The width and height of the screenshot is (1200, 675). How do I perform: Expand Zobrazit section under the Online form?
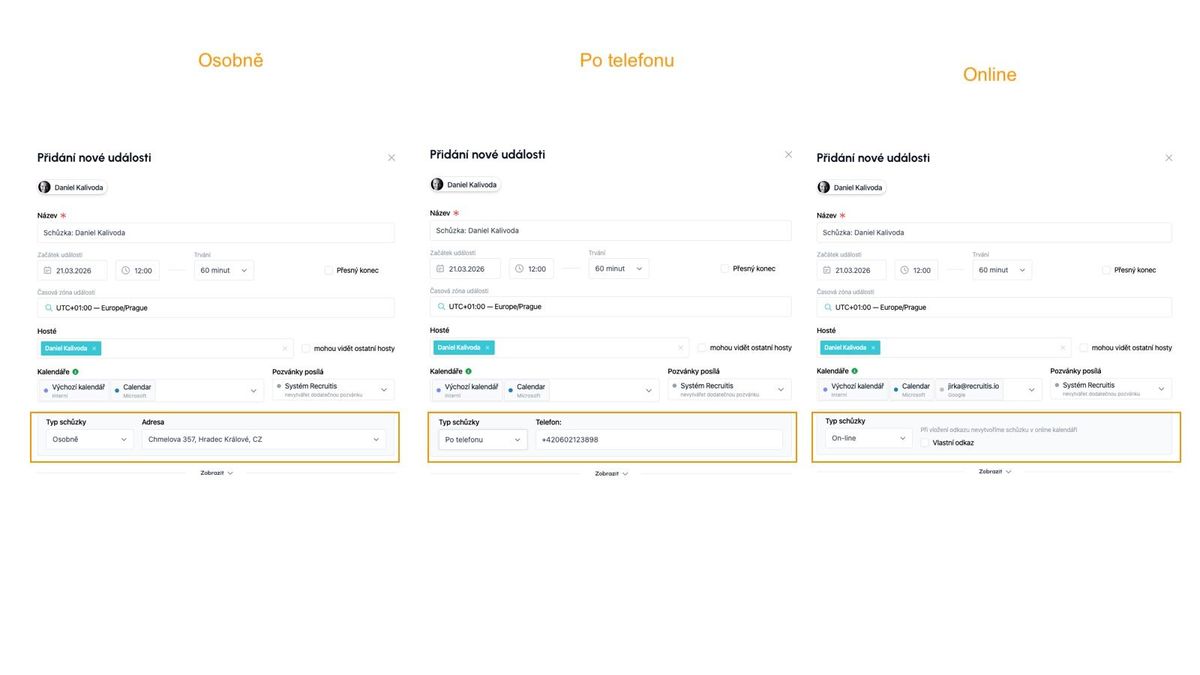pyautogui.click(x=995, y=471)
